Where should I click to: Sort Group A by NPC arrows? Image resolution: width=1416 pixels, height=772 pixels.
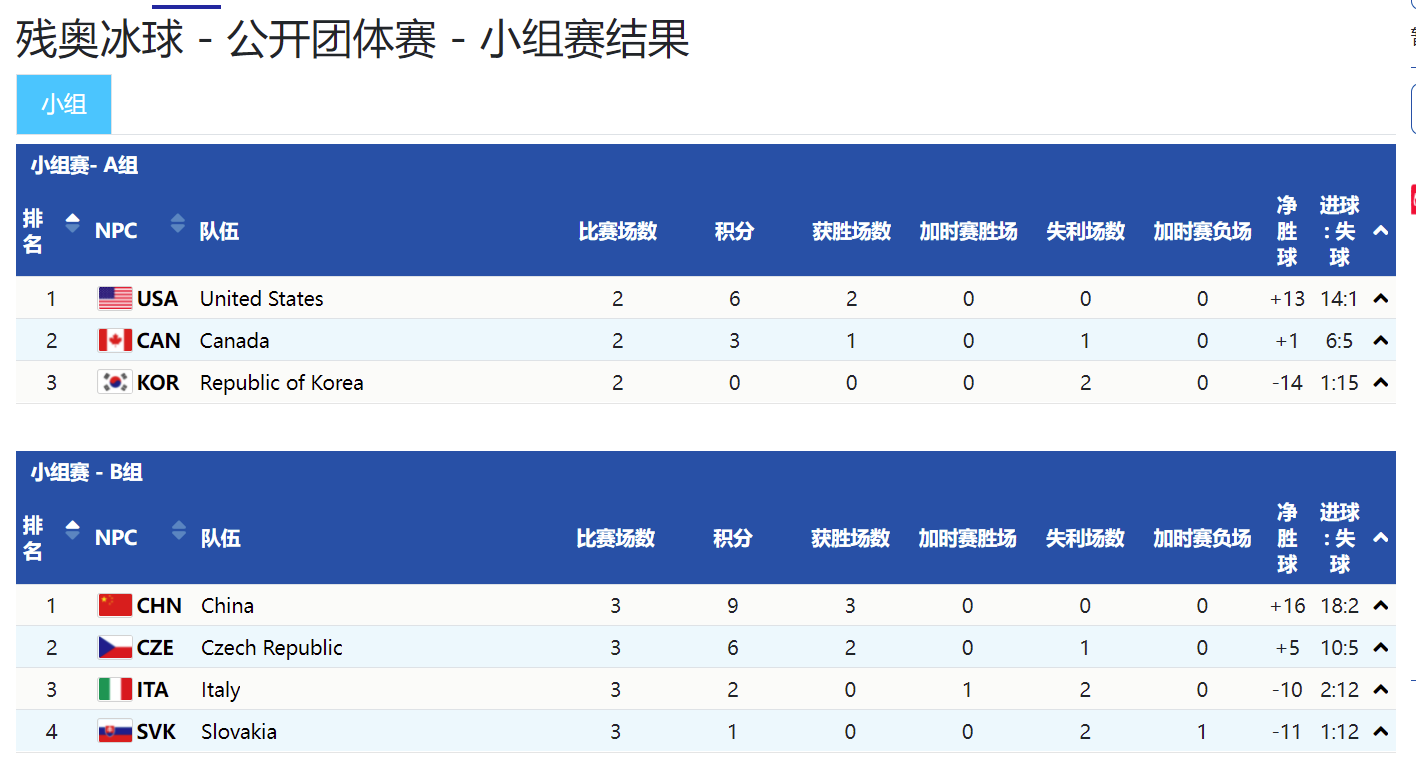(178, 223)
